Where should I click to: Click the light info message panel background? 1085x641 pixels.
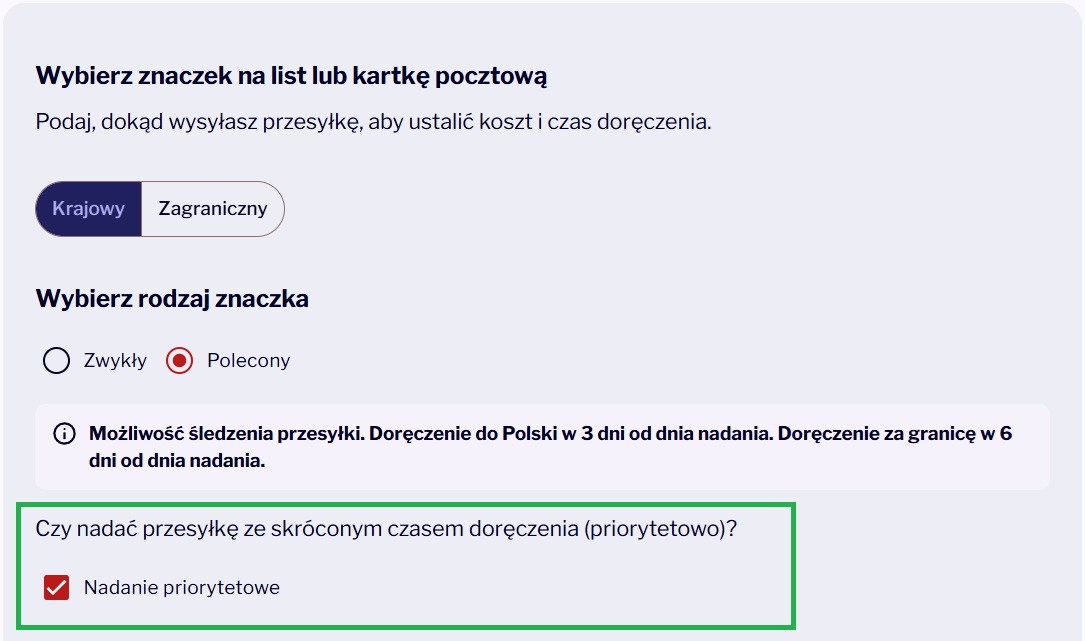[x=542, y=447]
